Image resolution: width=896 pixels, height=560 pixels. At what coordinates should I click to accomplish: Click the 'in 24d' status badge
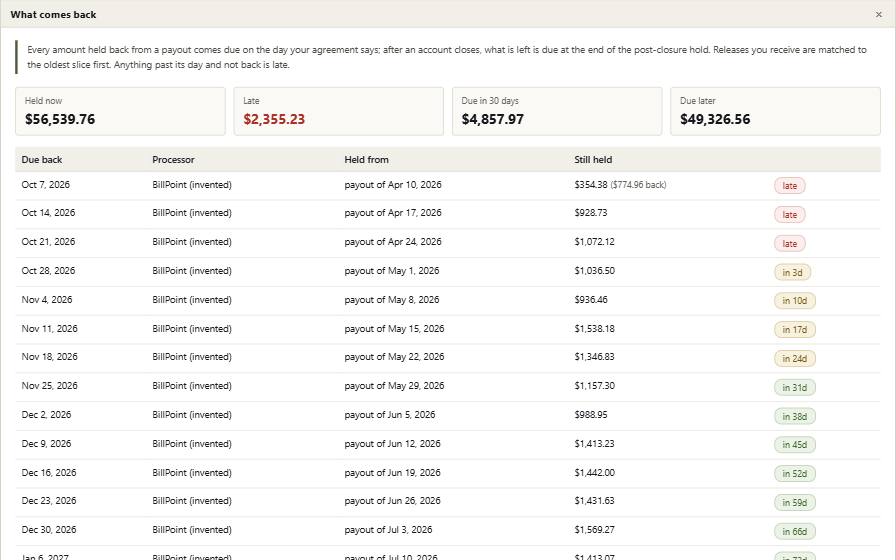pyautogui.click(x=795, y=359)
